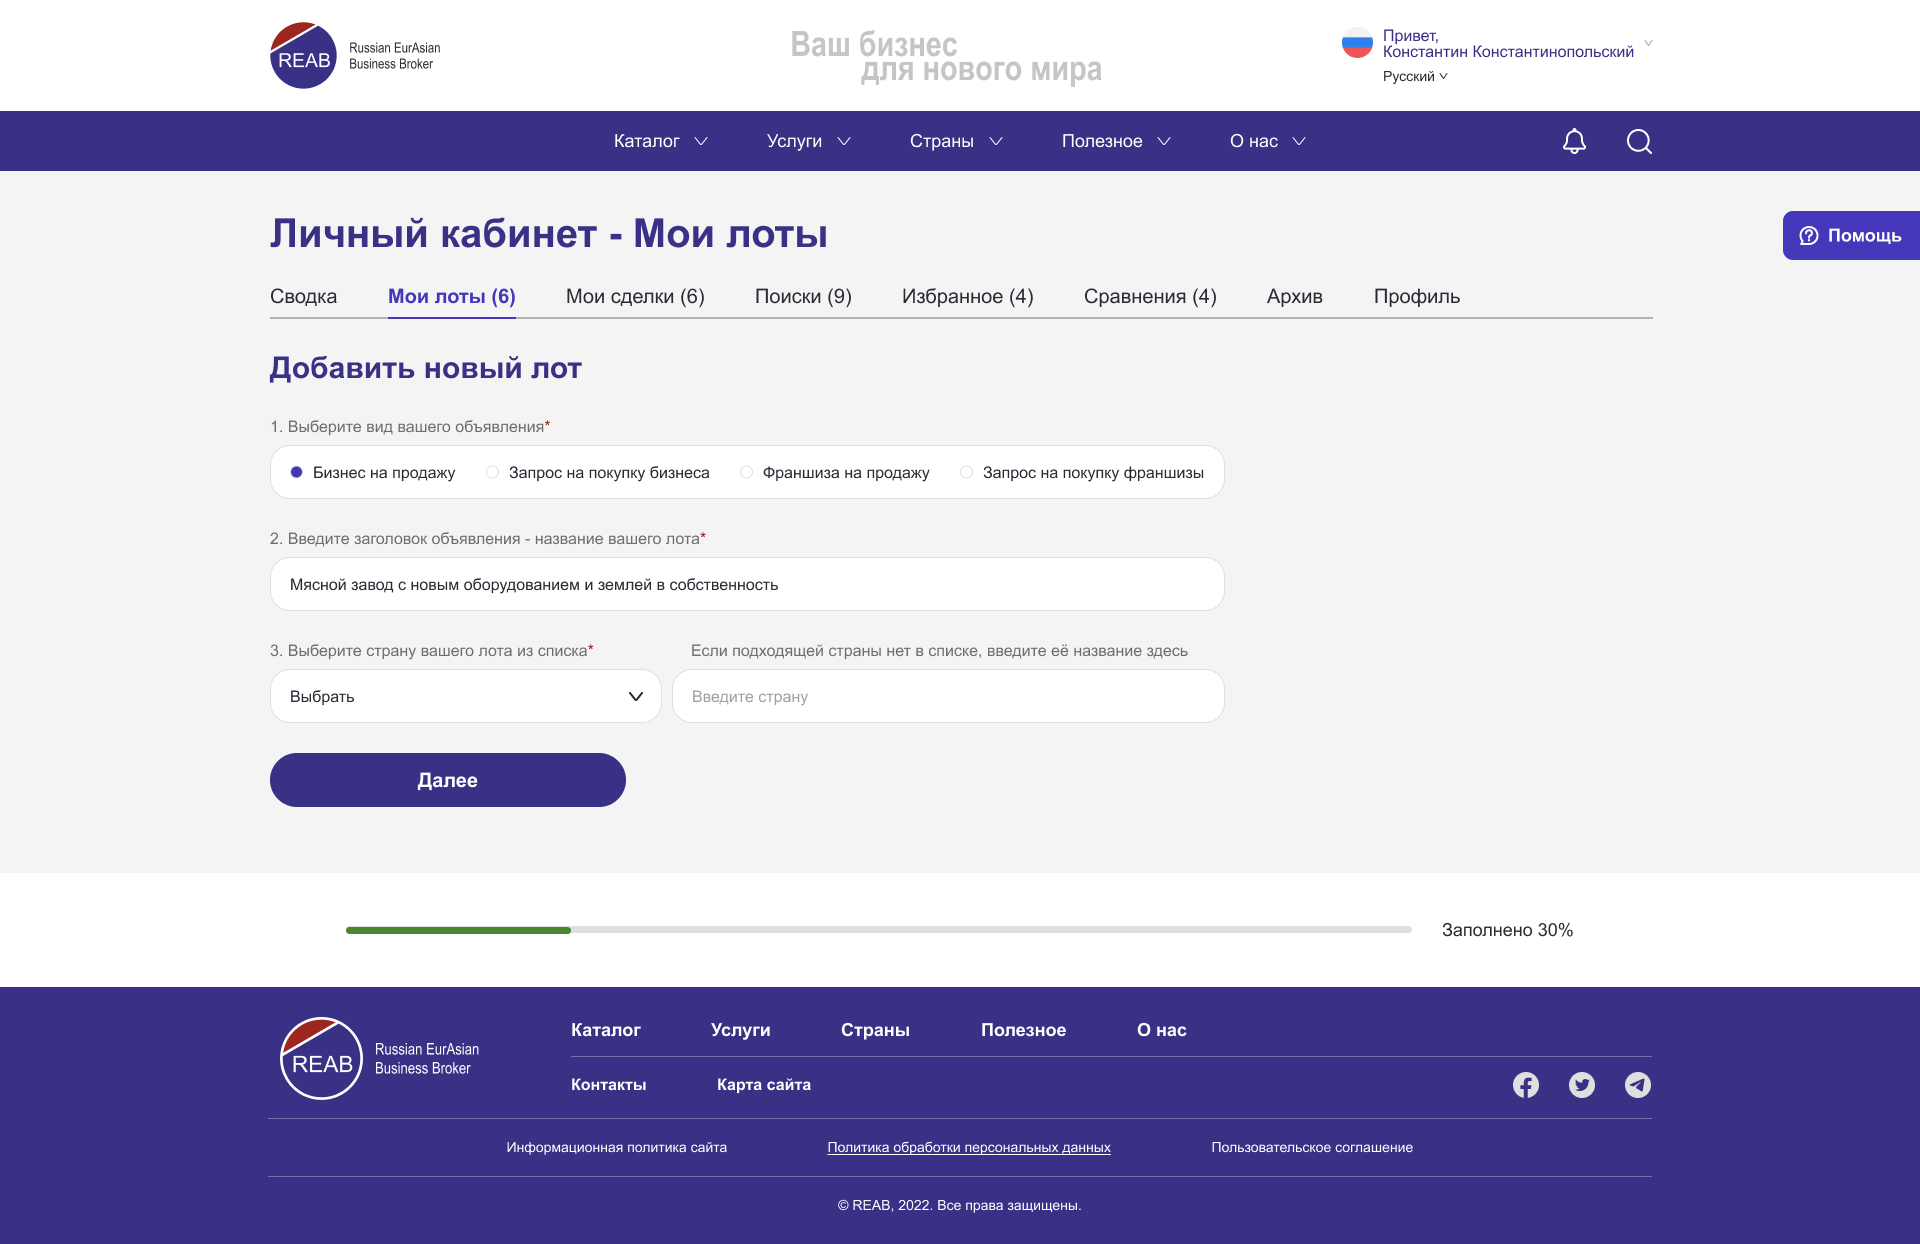Click the REAB logo in footer
This screenshot has height=1244, width=1920.
(x=322, y=1059)
